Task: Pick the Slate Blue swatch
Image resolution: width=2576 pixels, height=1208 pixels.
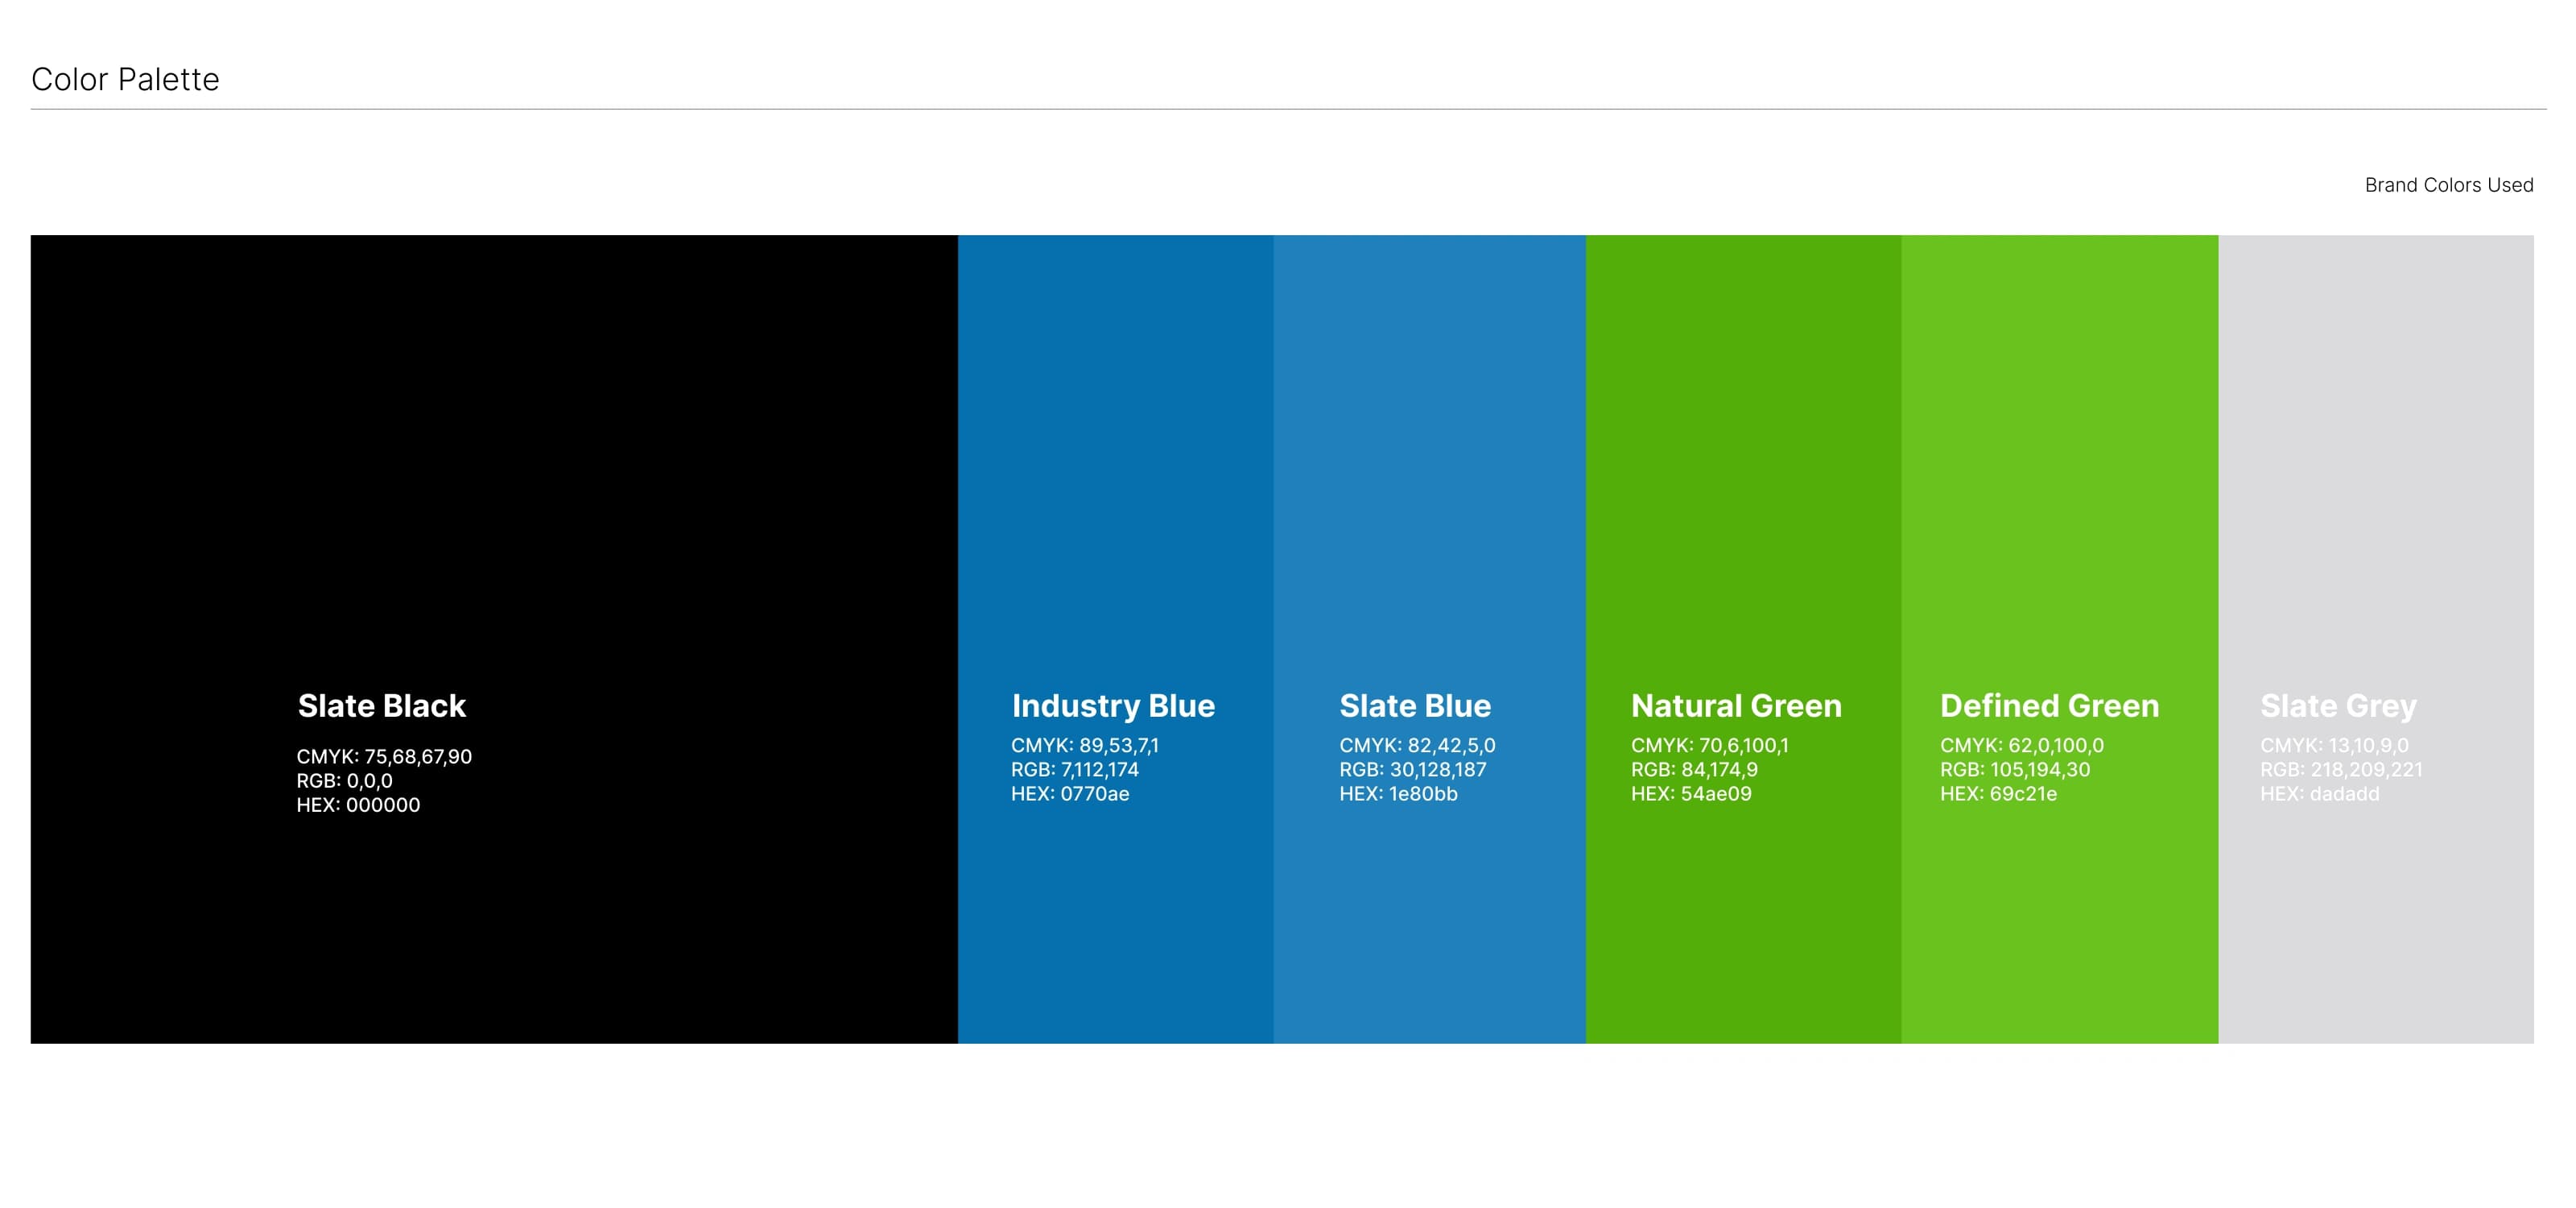Action: 1429,450
